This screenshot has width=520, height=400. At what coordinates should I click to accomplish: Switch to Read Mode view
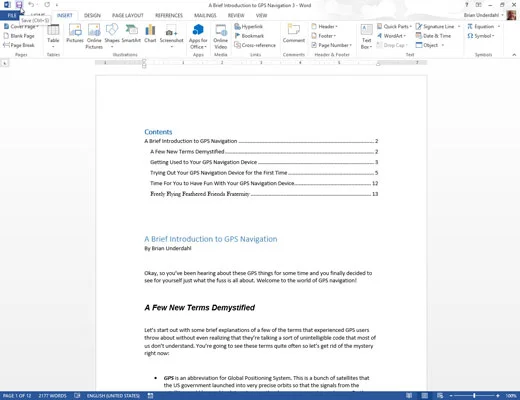[x=409, y=396]
